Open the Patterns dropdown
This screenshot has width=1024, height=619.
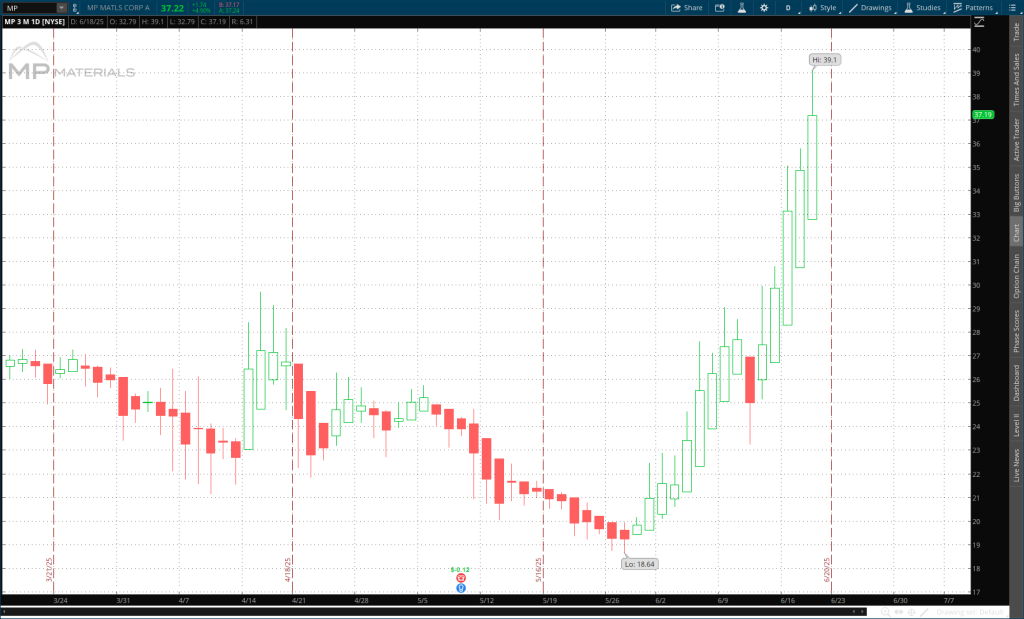(x=974, y=8)
